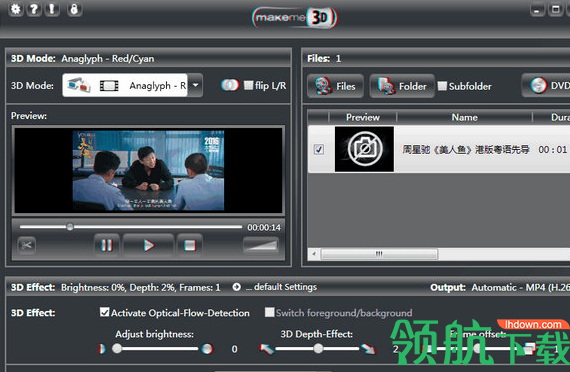This screenshot has height=372, width=570.
Task: Click the Files: 1 counter text
Action: coord(324,59)
